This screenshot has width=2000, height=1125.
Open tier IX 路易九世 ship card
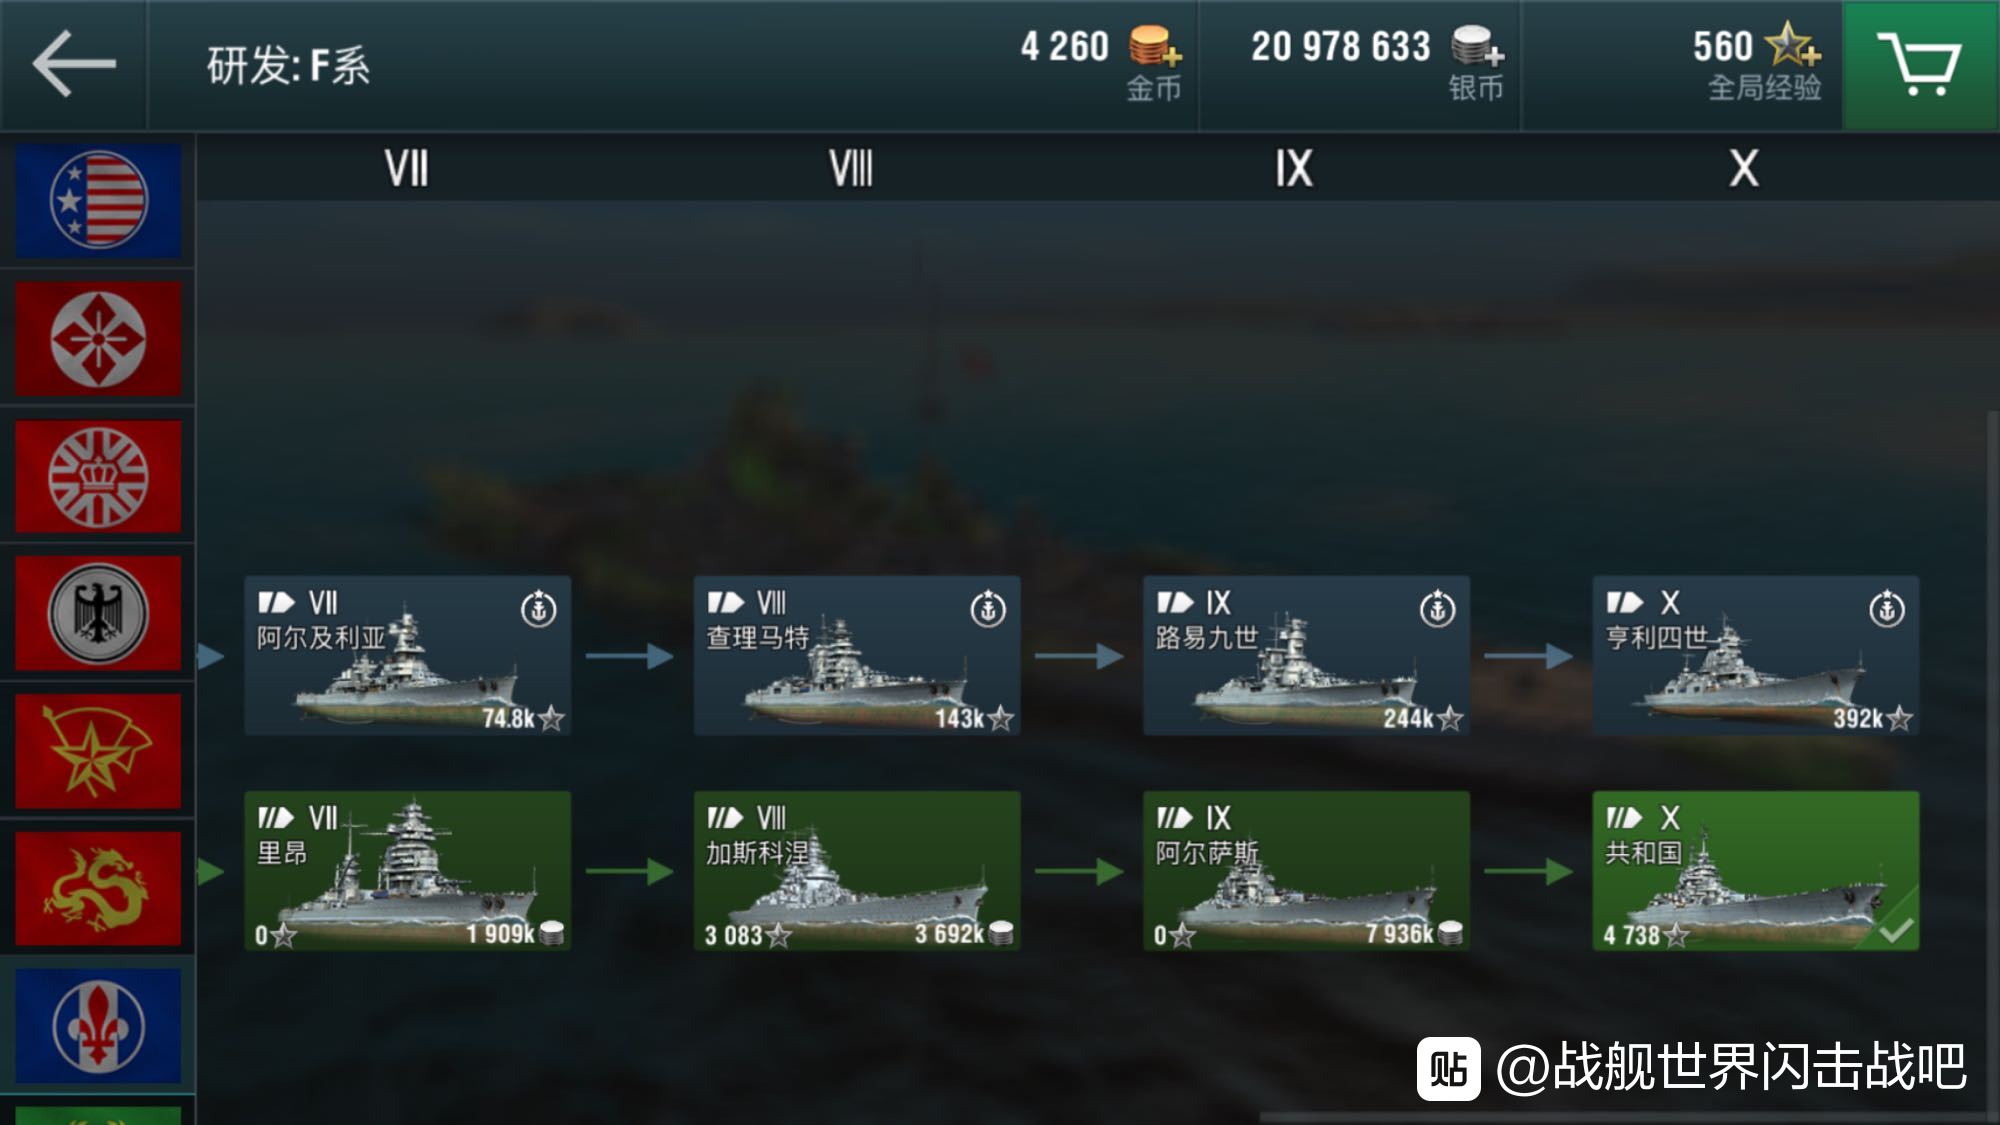tap(1307, 656)
